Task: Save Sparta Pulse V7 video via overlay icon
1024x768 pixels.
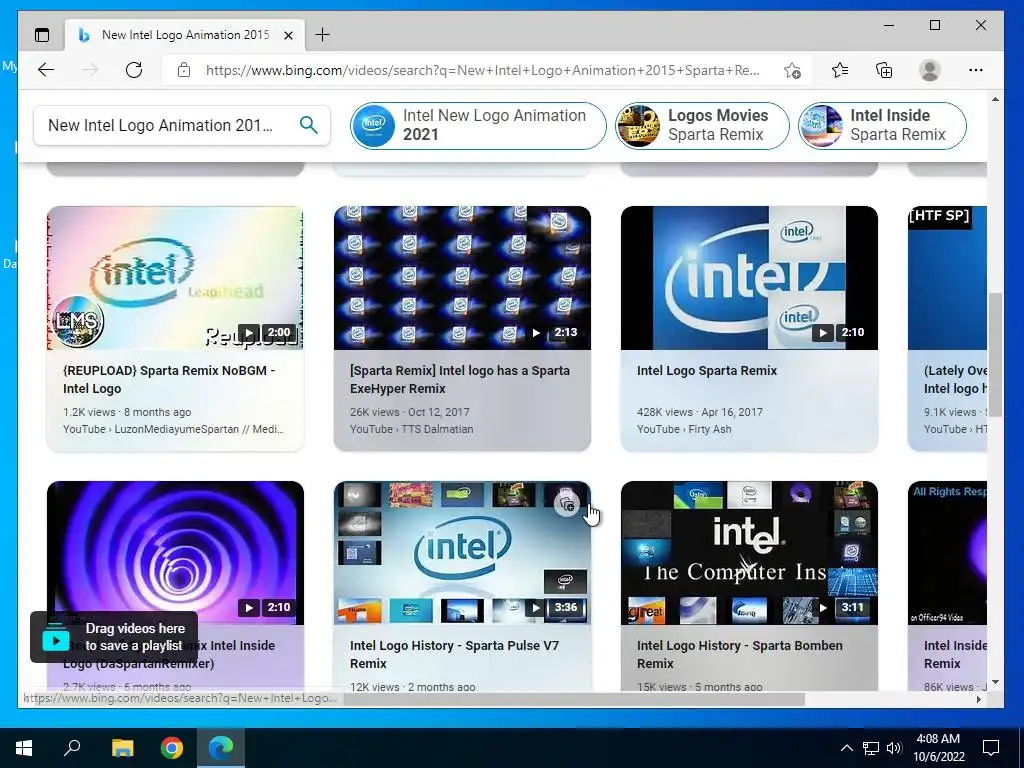Action: (x=567, y=504)
